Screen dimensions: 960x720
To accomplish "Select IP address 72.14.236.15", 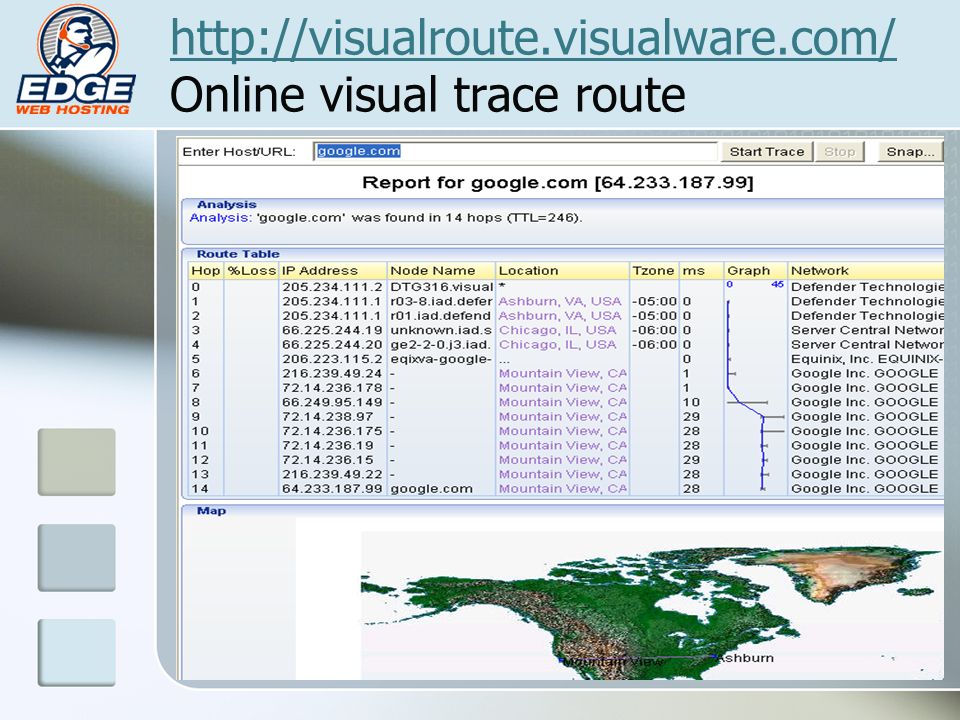I will (328, 460).
